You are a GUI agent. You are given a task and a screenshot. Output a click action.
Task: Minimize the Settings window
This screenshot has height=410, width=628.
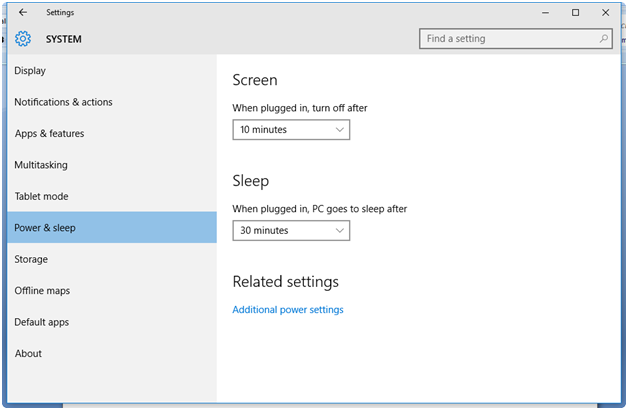click(544, 13)
